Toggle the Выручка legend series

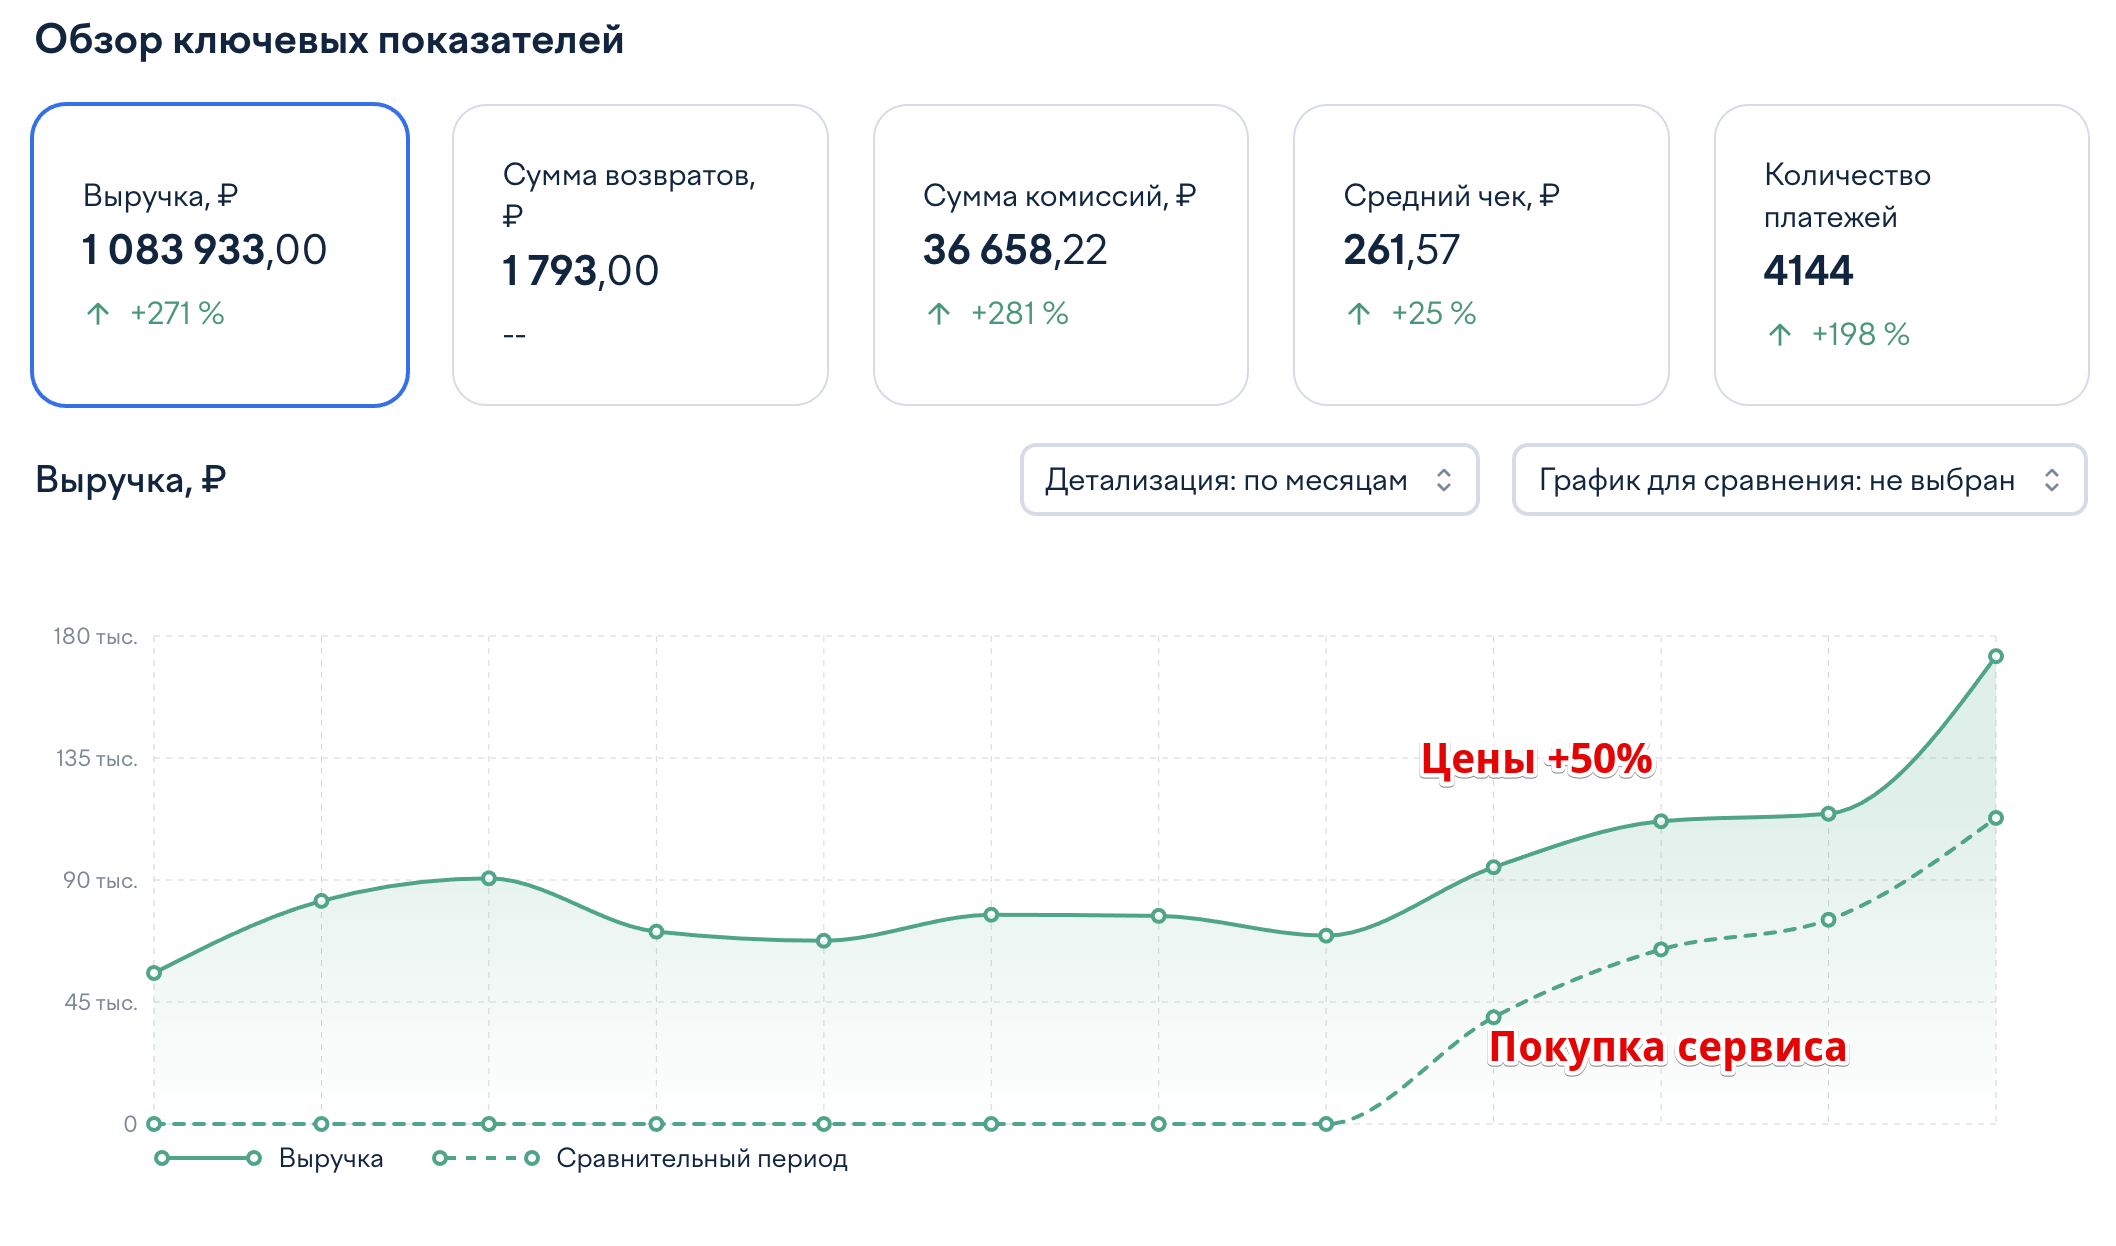coord(330,1158)
